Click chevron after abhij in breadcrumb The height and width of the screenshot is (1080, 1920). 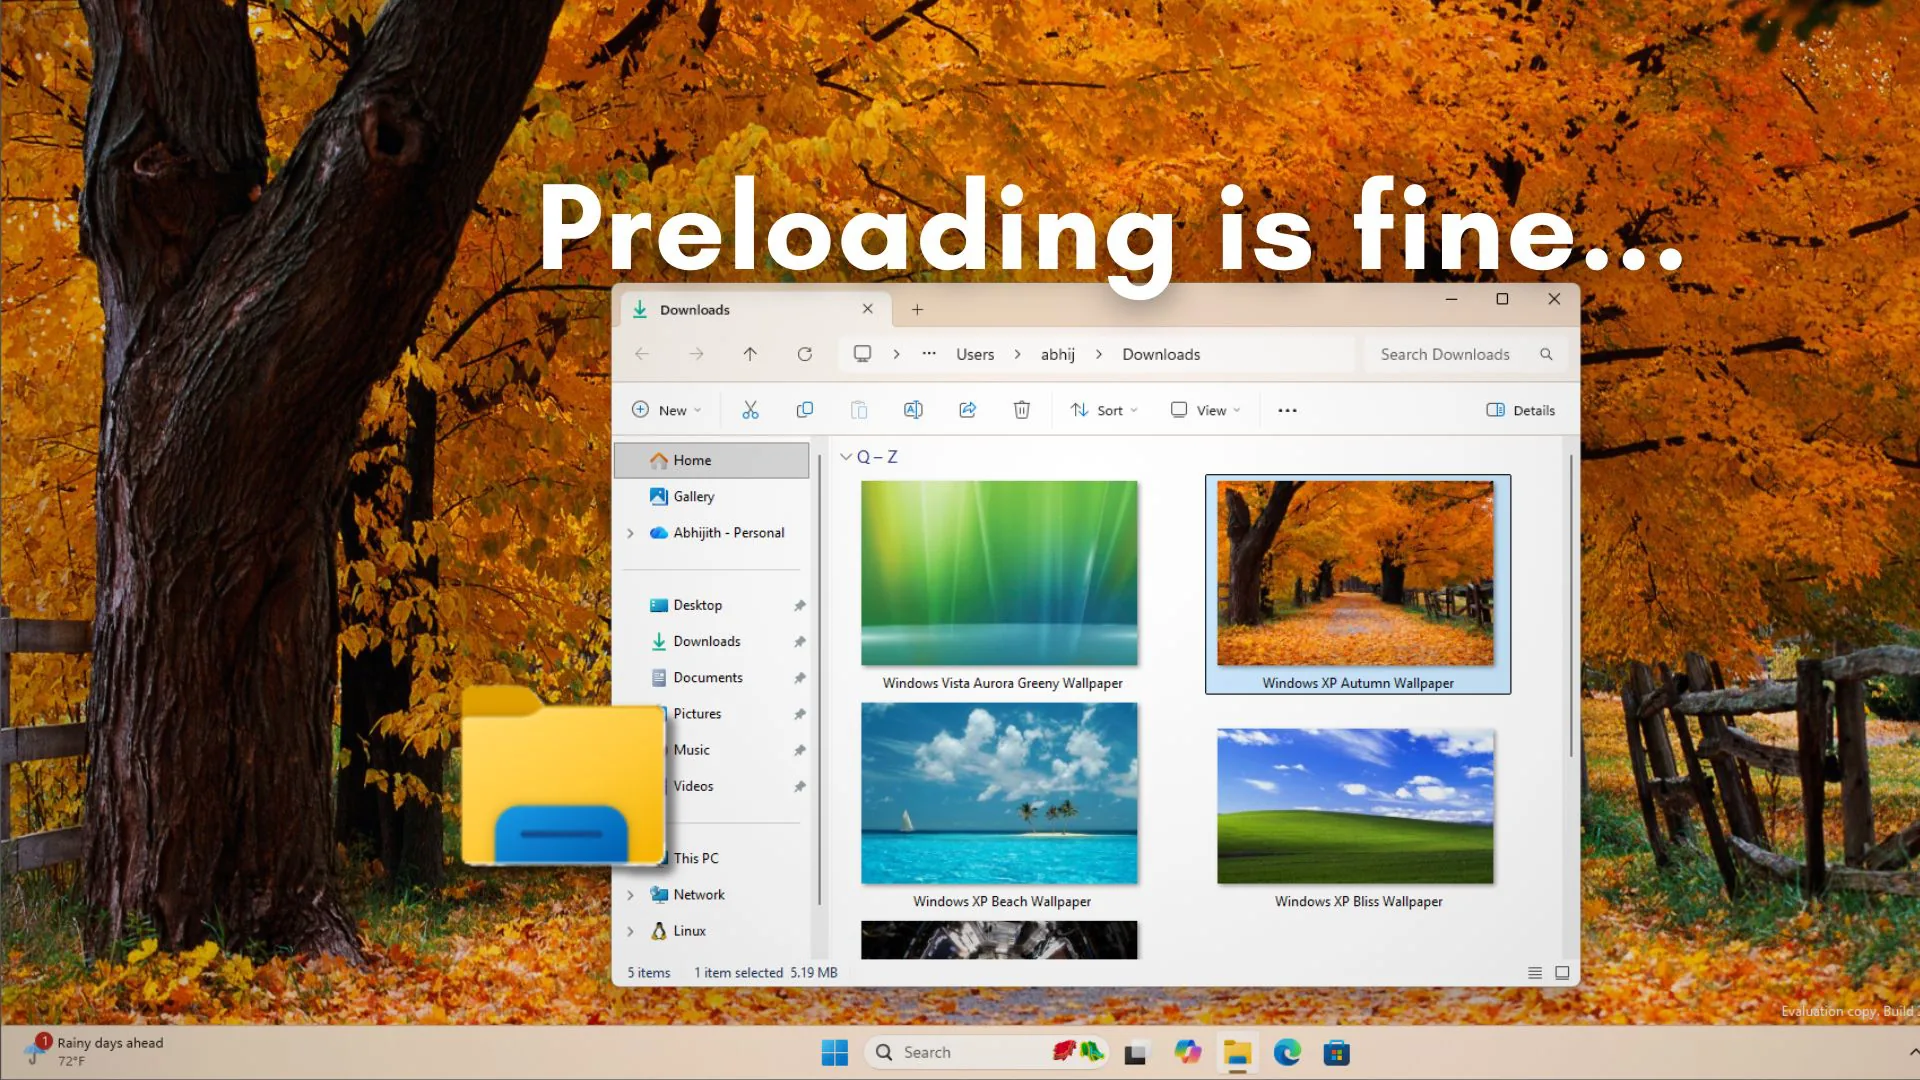1098,354
